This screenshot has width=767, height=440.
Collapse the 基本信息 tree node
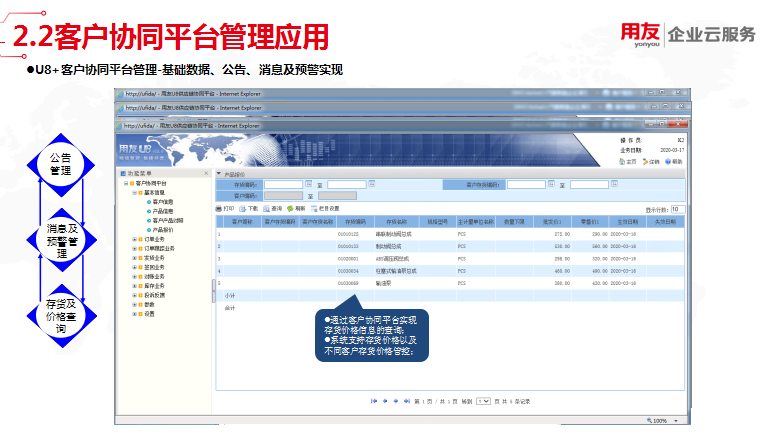[135, 193]
